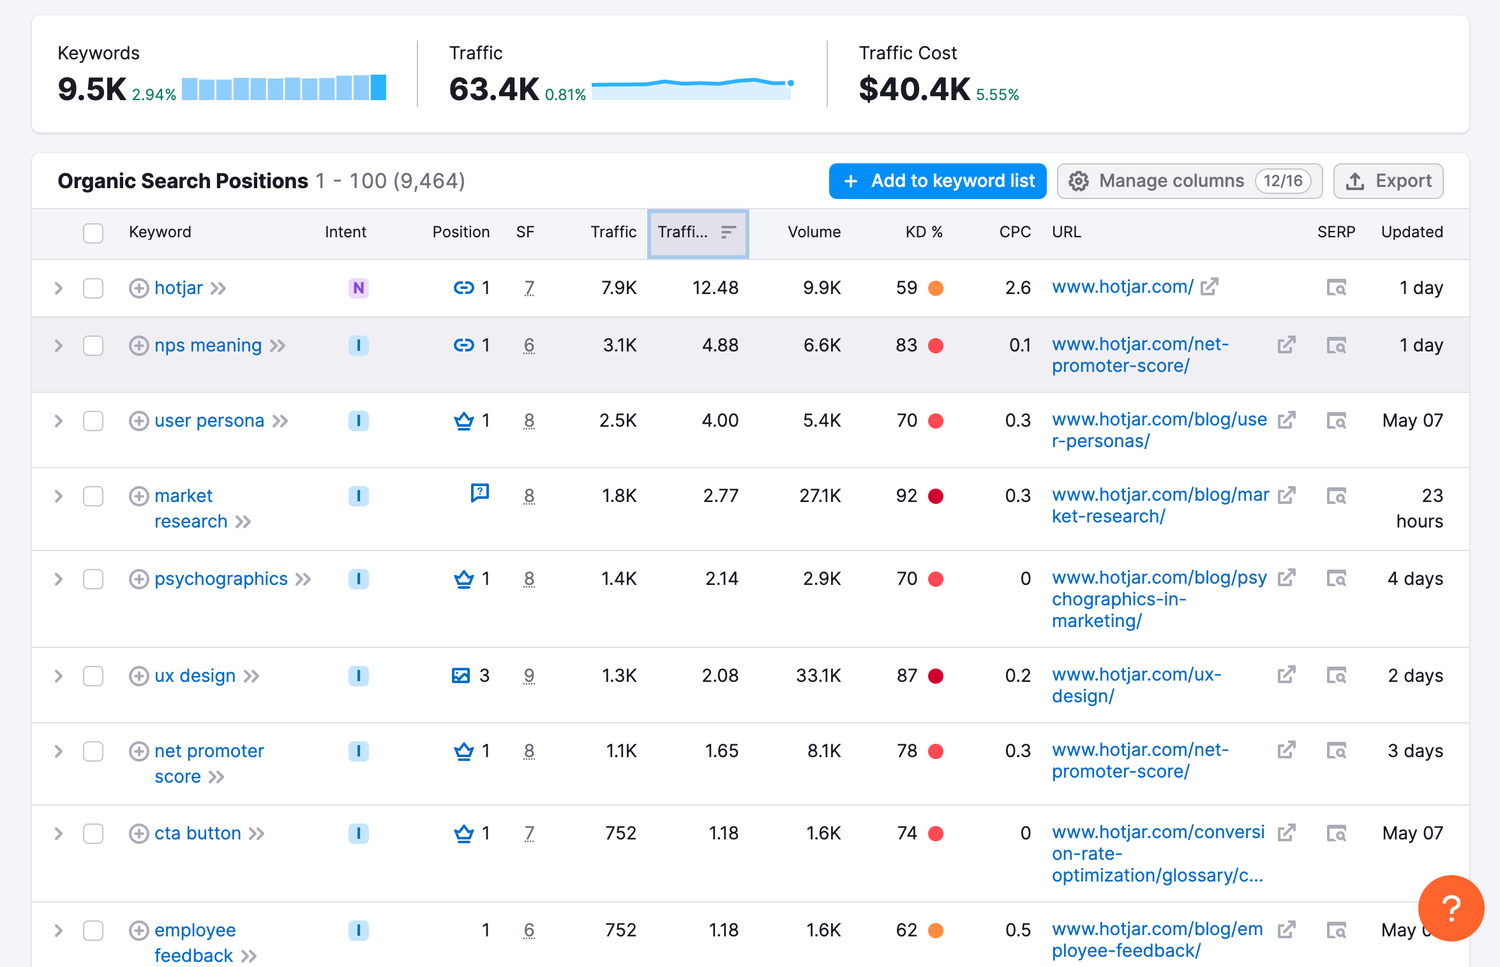Screen dimensions: 1500x967
Task: Open Manage columns settings
Action: (1190, 181)
